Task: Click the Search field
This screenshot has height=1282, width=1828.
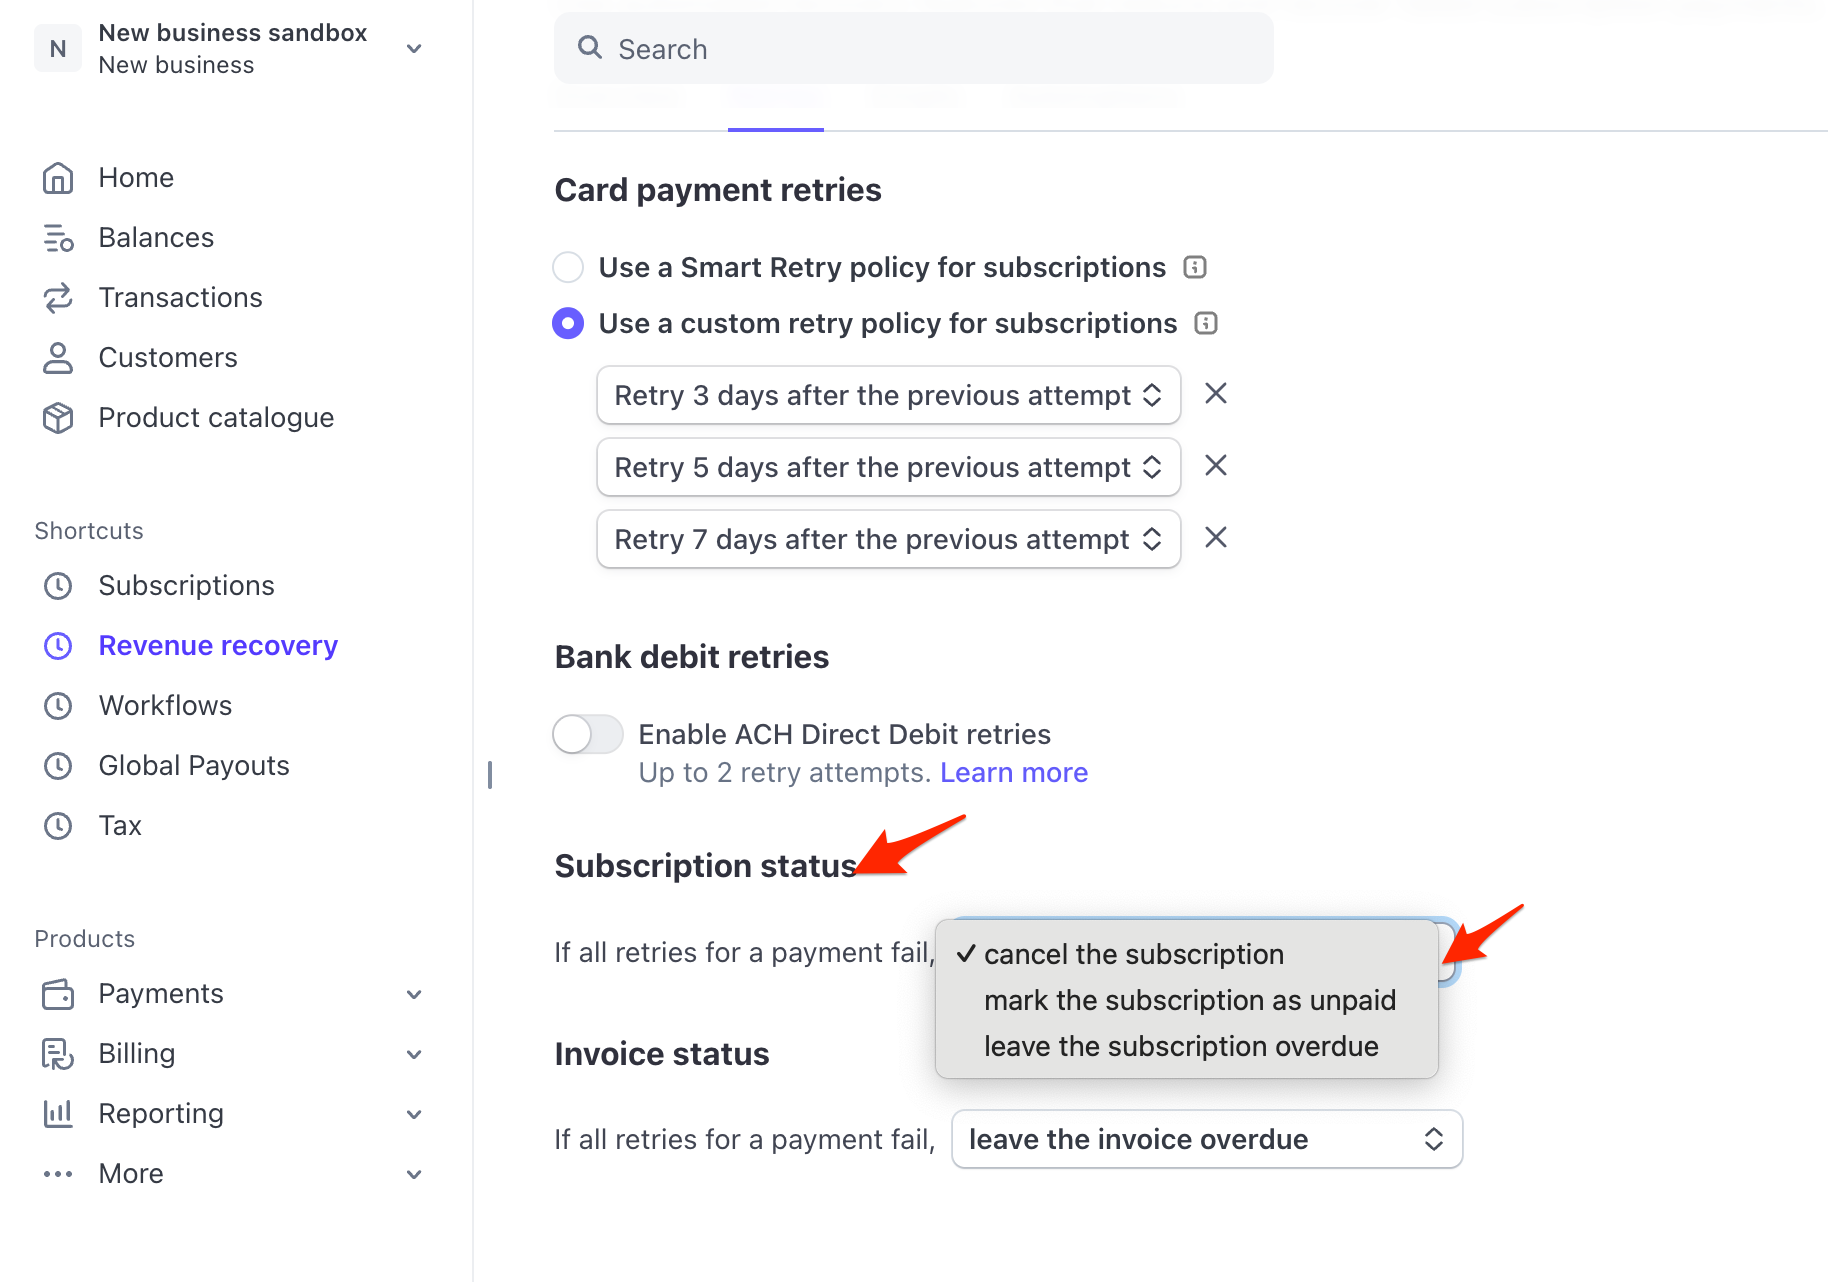Action: pyautogui.click(x=913, y=49)
